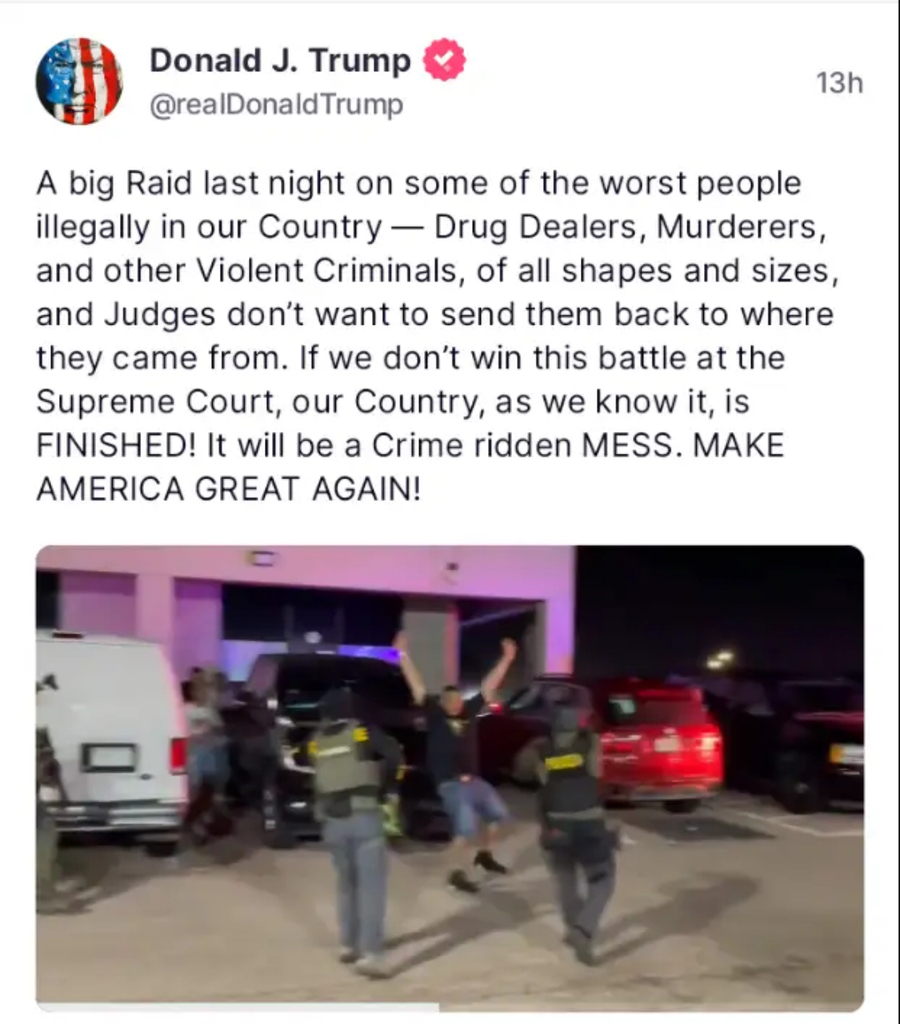900x1024 pixels.
Task: Click "Drug Dealers, Murderers," text
Action: (x=630, y=227)
